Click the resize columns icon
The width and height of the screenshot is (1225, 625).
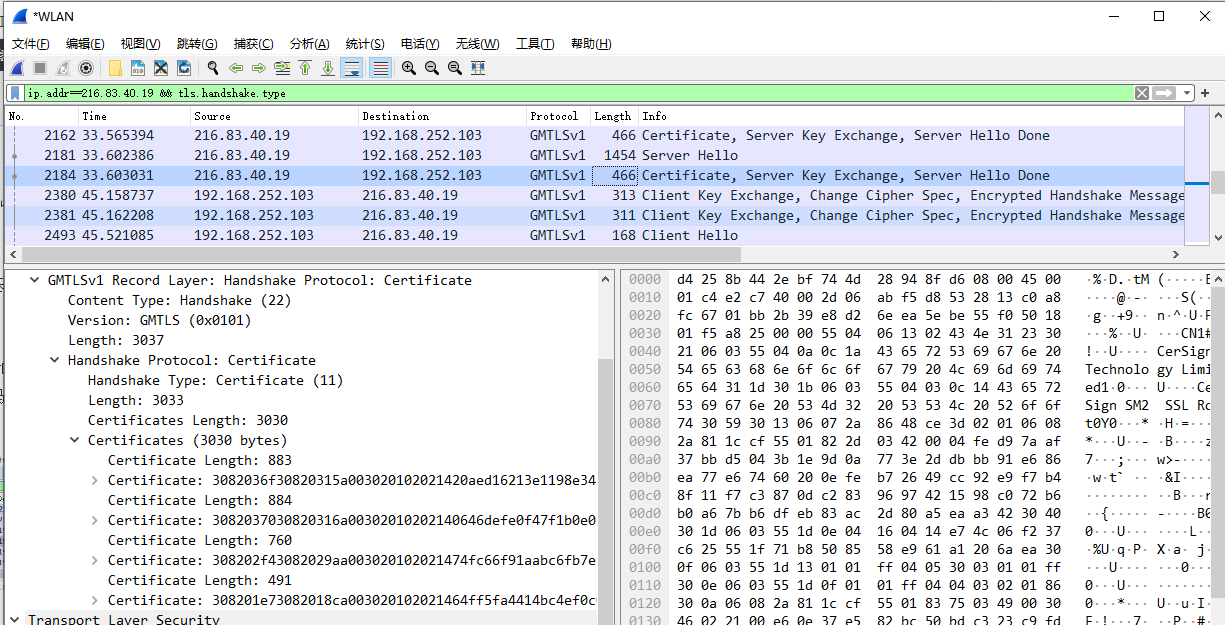pos(478,68)
